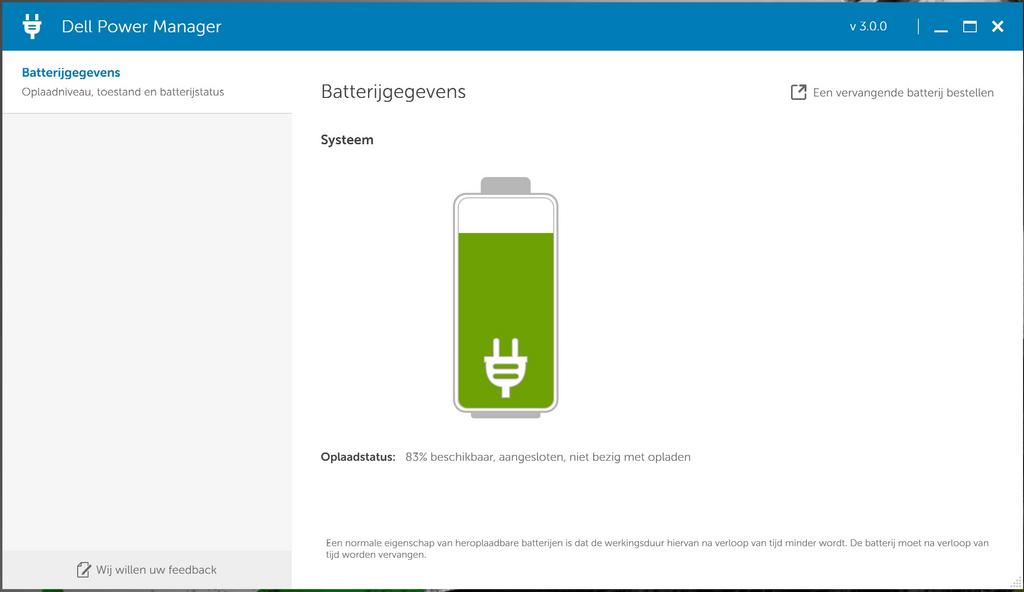Click the 'v 3.0.0' version label
The width and height of the screenshot is (1024, 592).
click(x=868, y=27)
